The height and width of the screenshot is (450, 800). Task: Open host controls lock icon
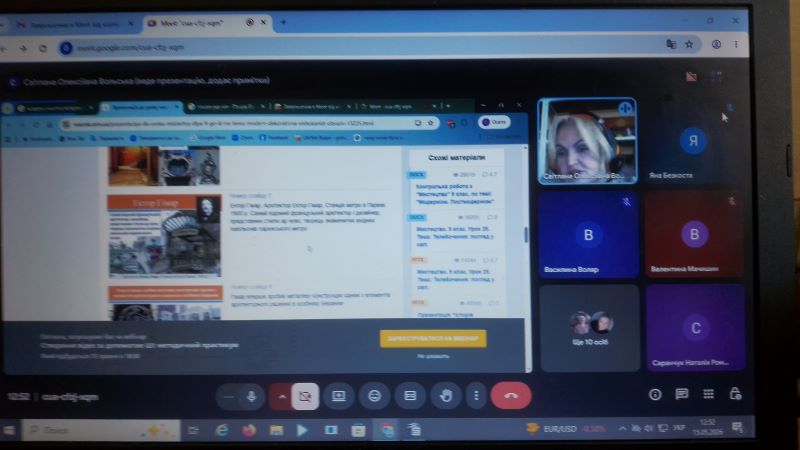(x=735, y=393)
